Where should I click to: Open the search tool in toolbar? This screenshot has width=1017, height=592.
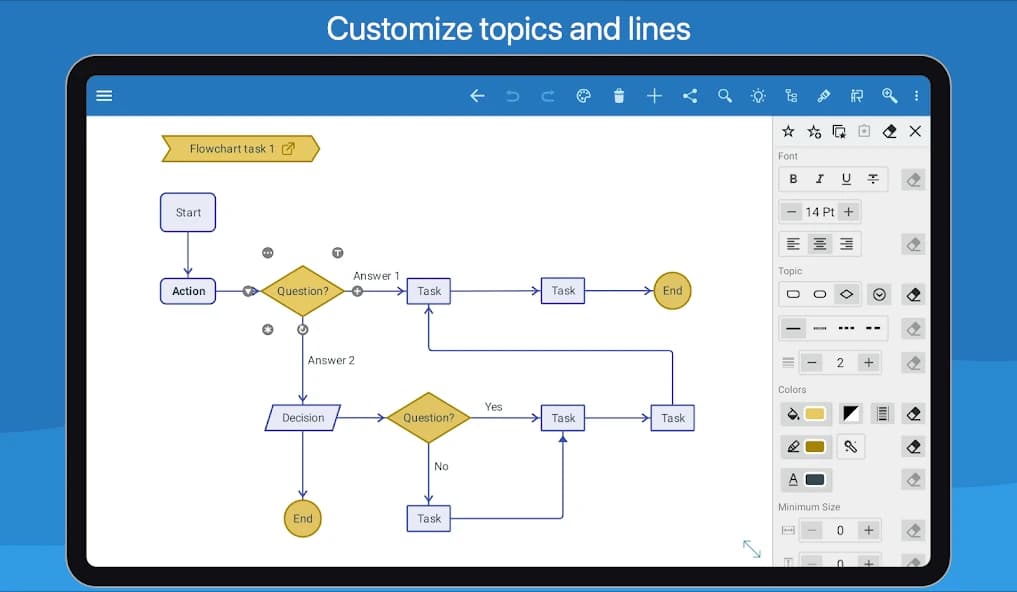click(724, 95)
